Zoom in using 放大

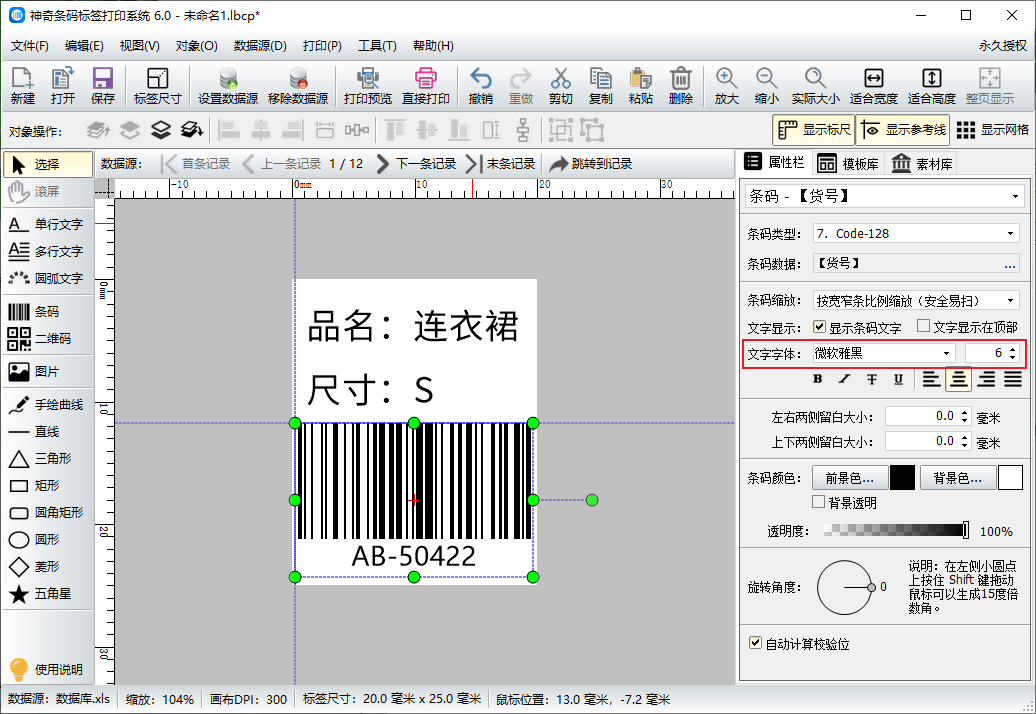(x=726, y=86)
